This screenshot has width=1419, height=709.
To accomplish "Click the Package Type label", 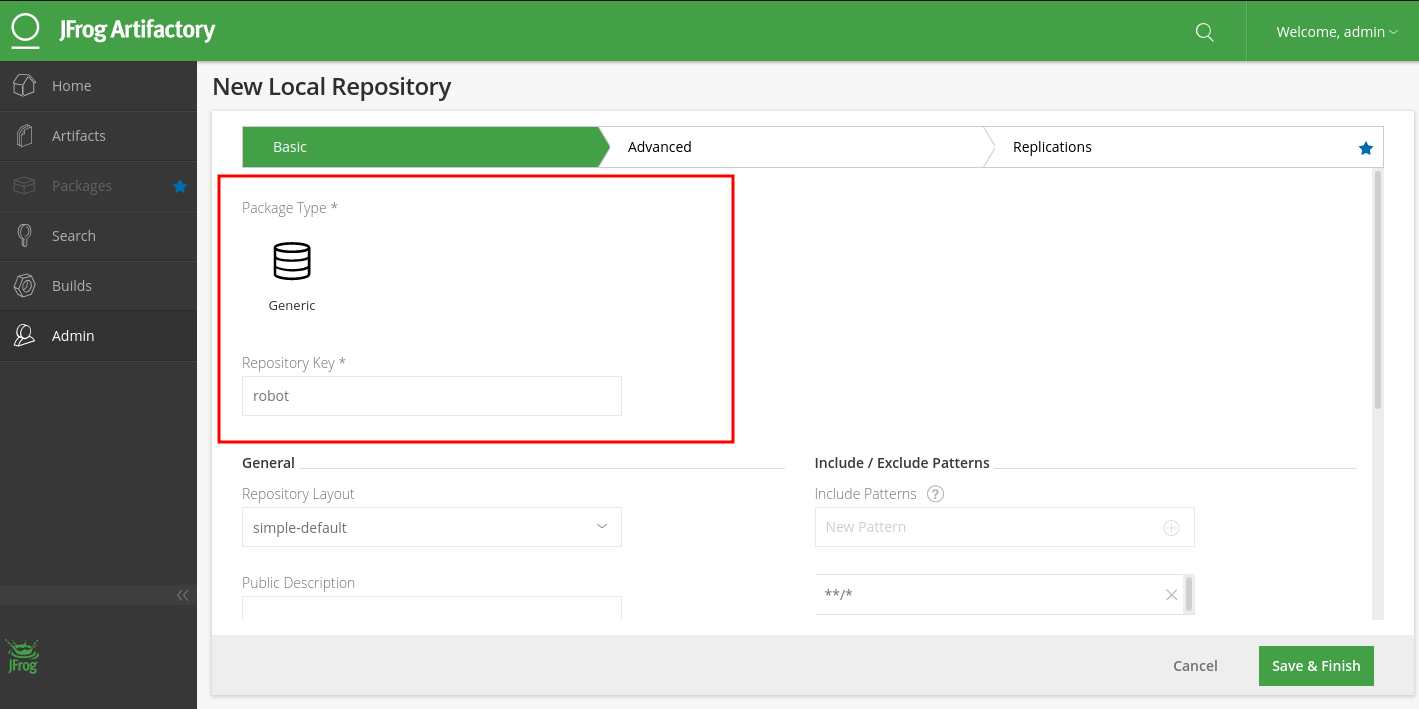I will 290,208.
